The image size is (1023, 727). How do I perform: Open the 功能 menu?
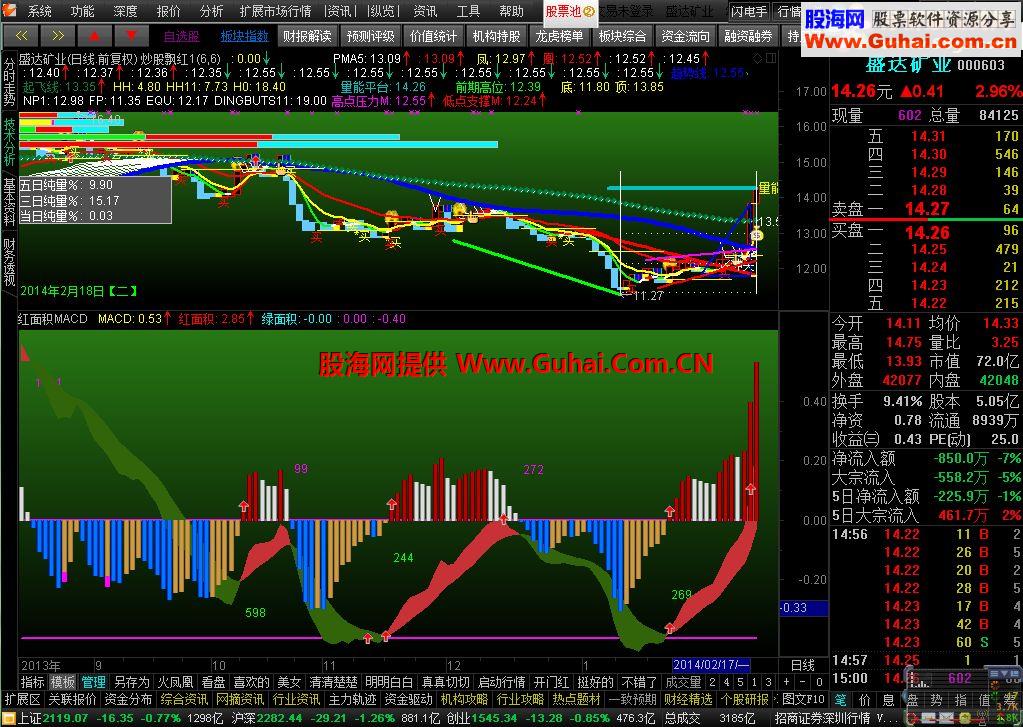82,11
